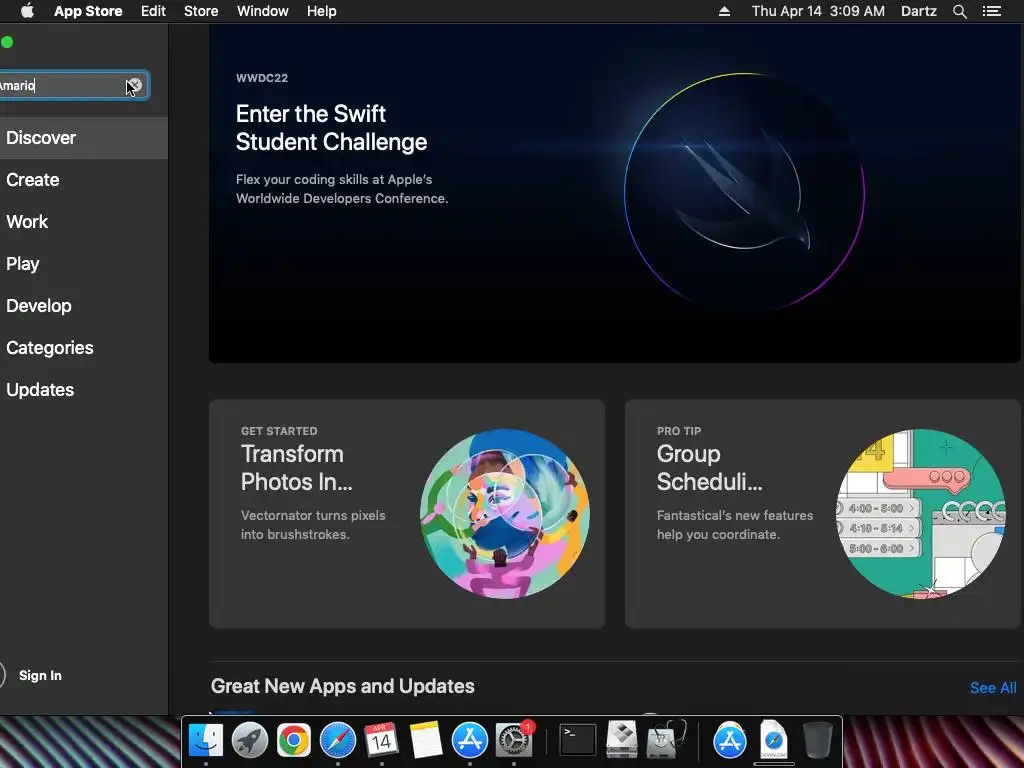Open the Dartz user menu
This screenshot has height=768, width=1024.
pos(918,11)
